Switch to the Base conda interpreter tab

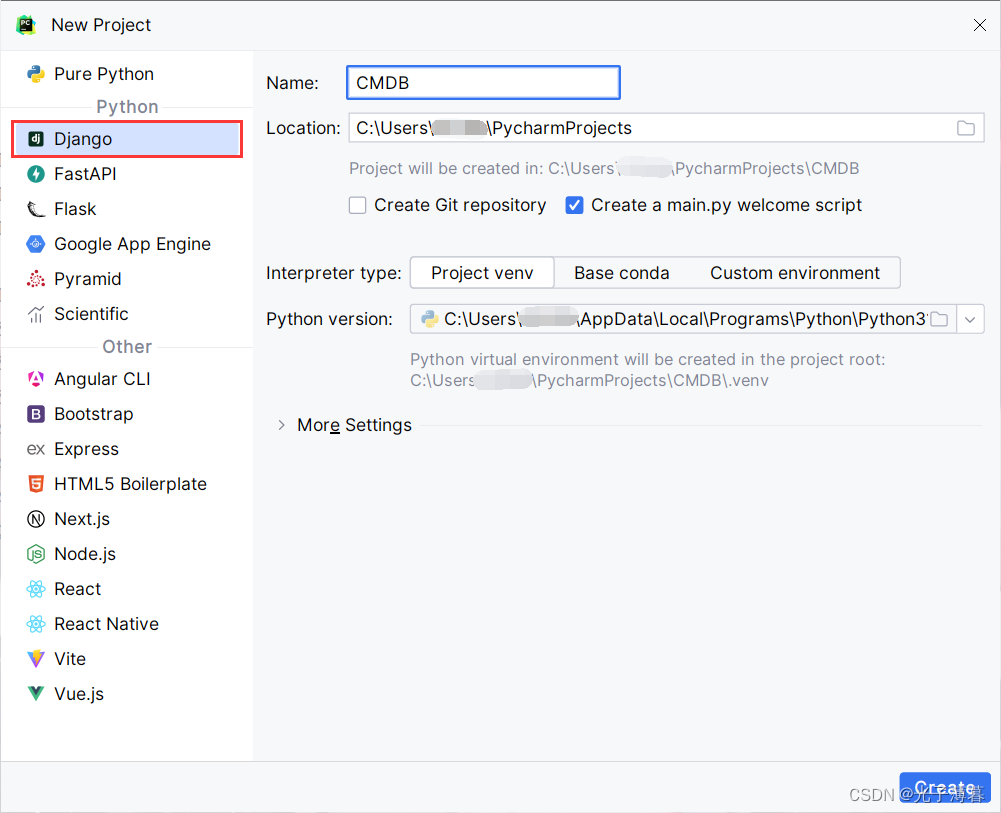pyautogui.click(x=621, y=272)
